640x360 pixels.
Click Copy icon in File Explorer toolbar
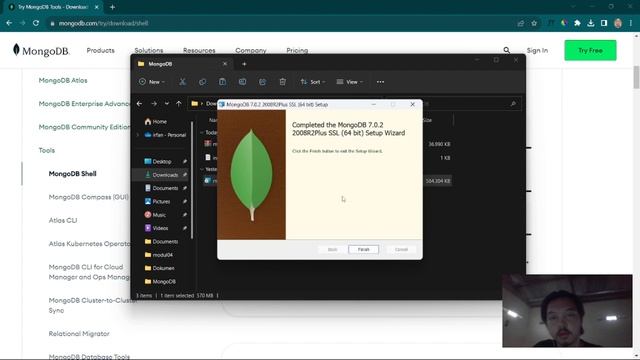tap(202, 82)
